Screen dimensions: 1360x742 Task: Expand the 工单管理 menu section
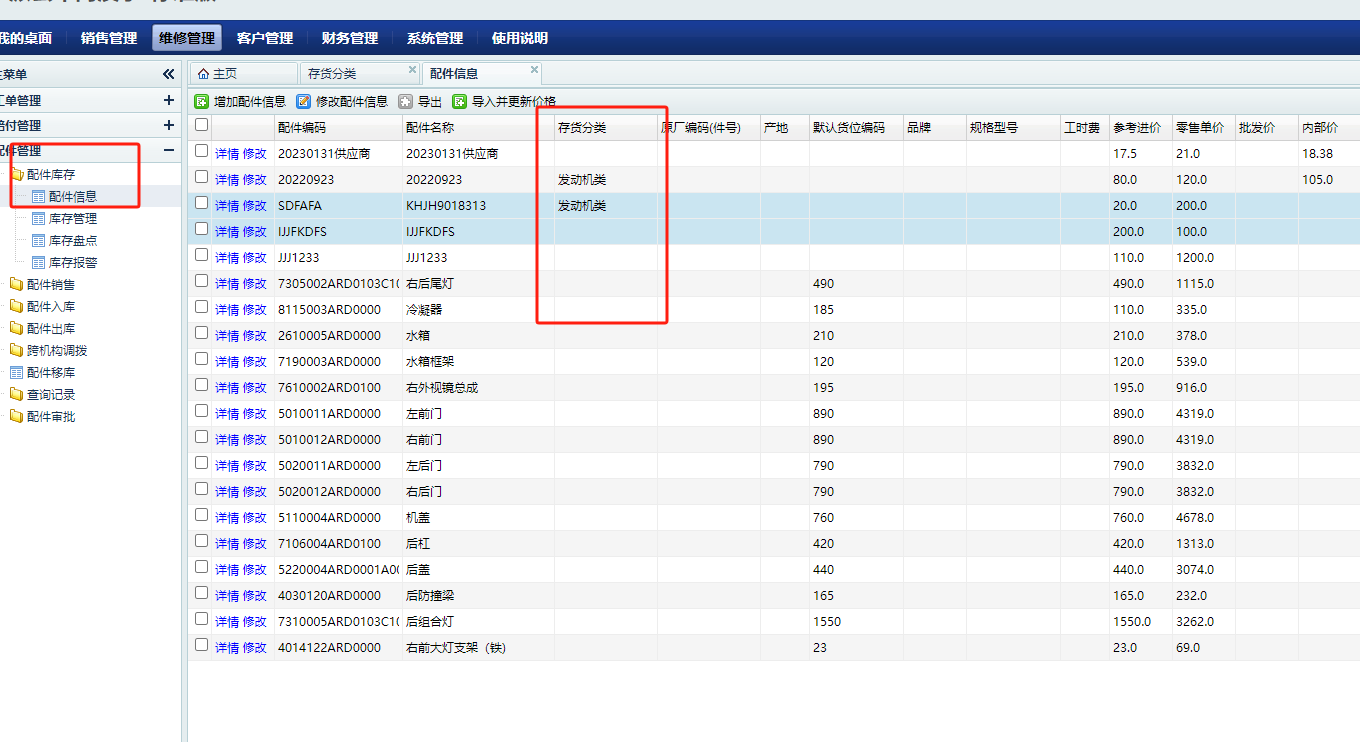pyautogui.click(x=168, y=100)
